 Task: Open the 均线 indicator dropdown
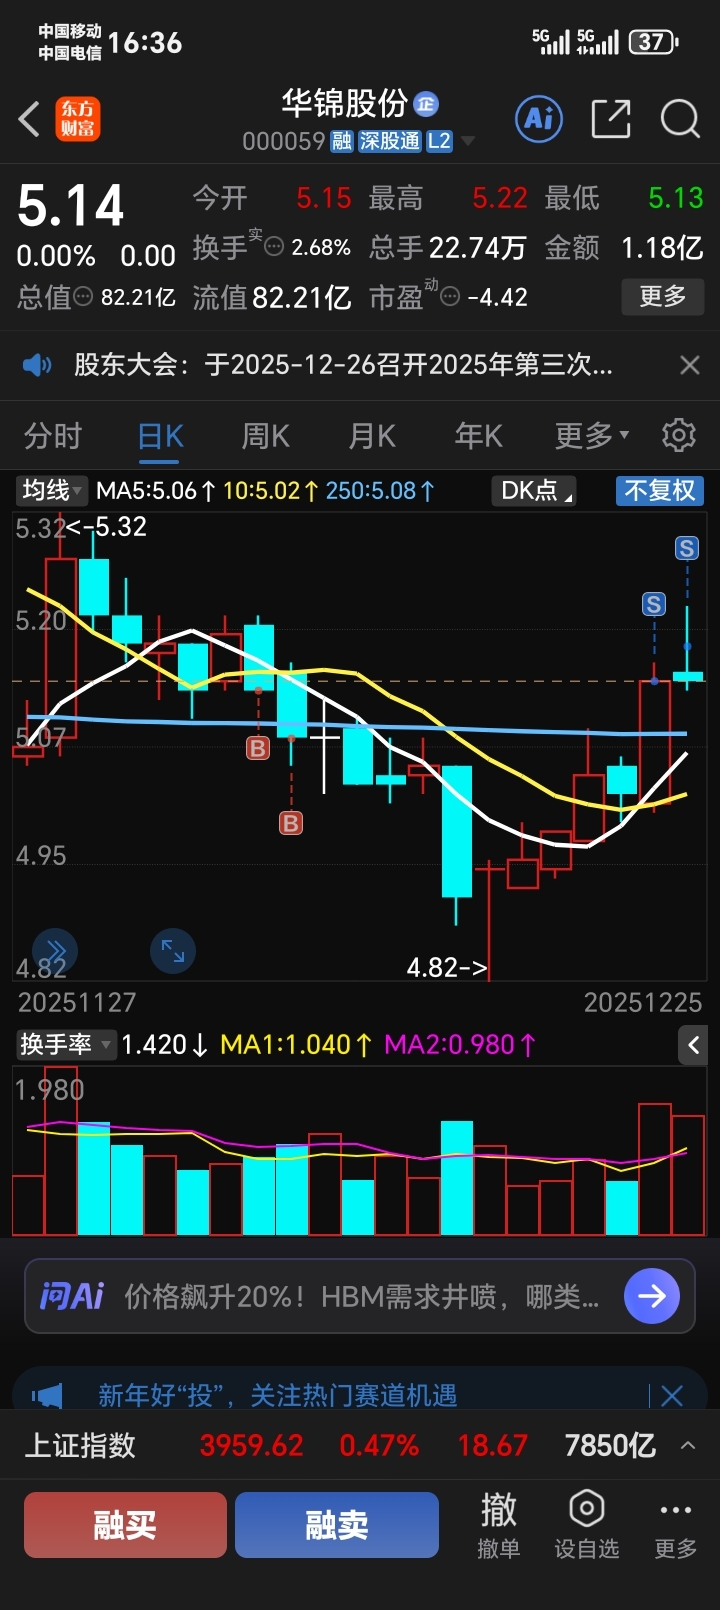point(52,490)
